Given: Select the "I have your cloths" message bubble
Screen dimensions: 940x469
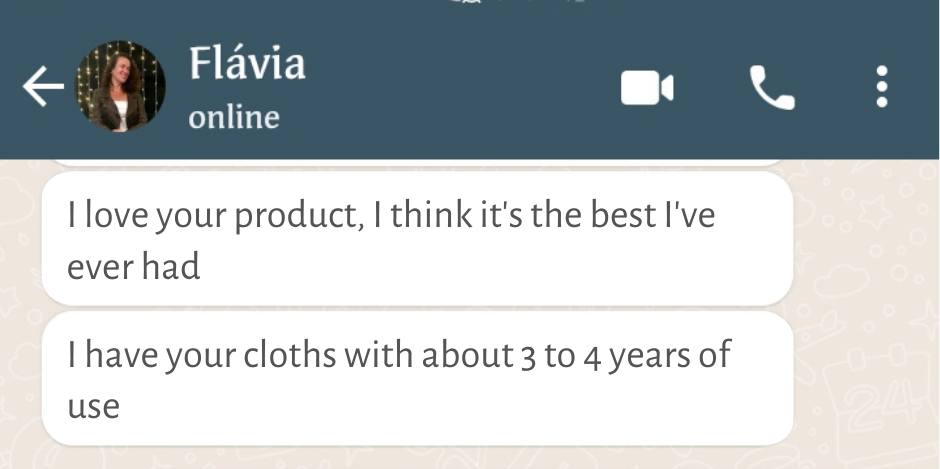Looking at the screenshot, I should (x=417, y=379).
